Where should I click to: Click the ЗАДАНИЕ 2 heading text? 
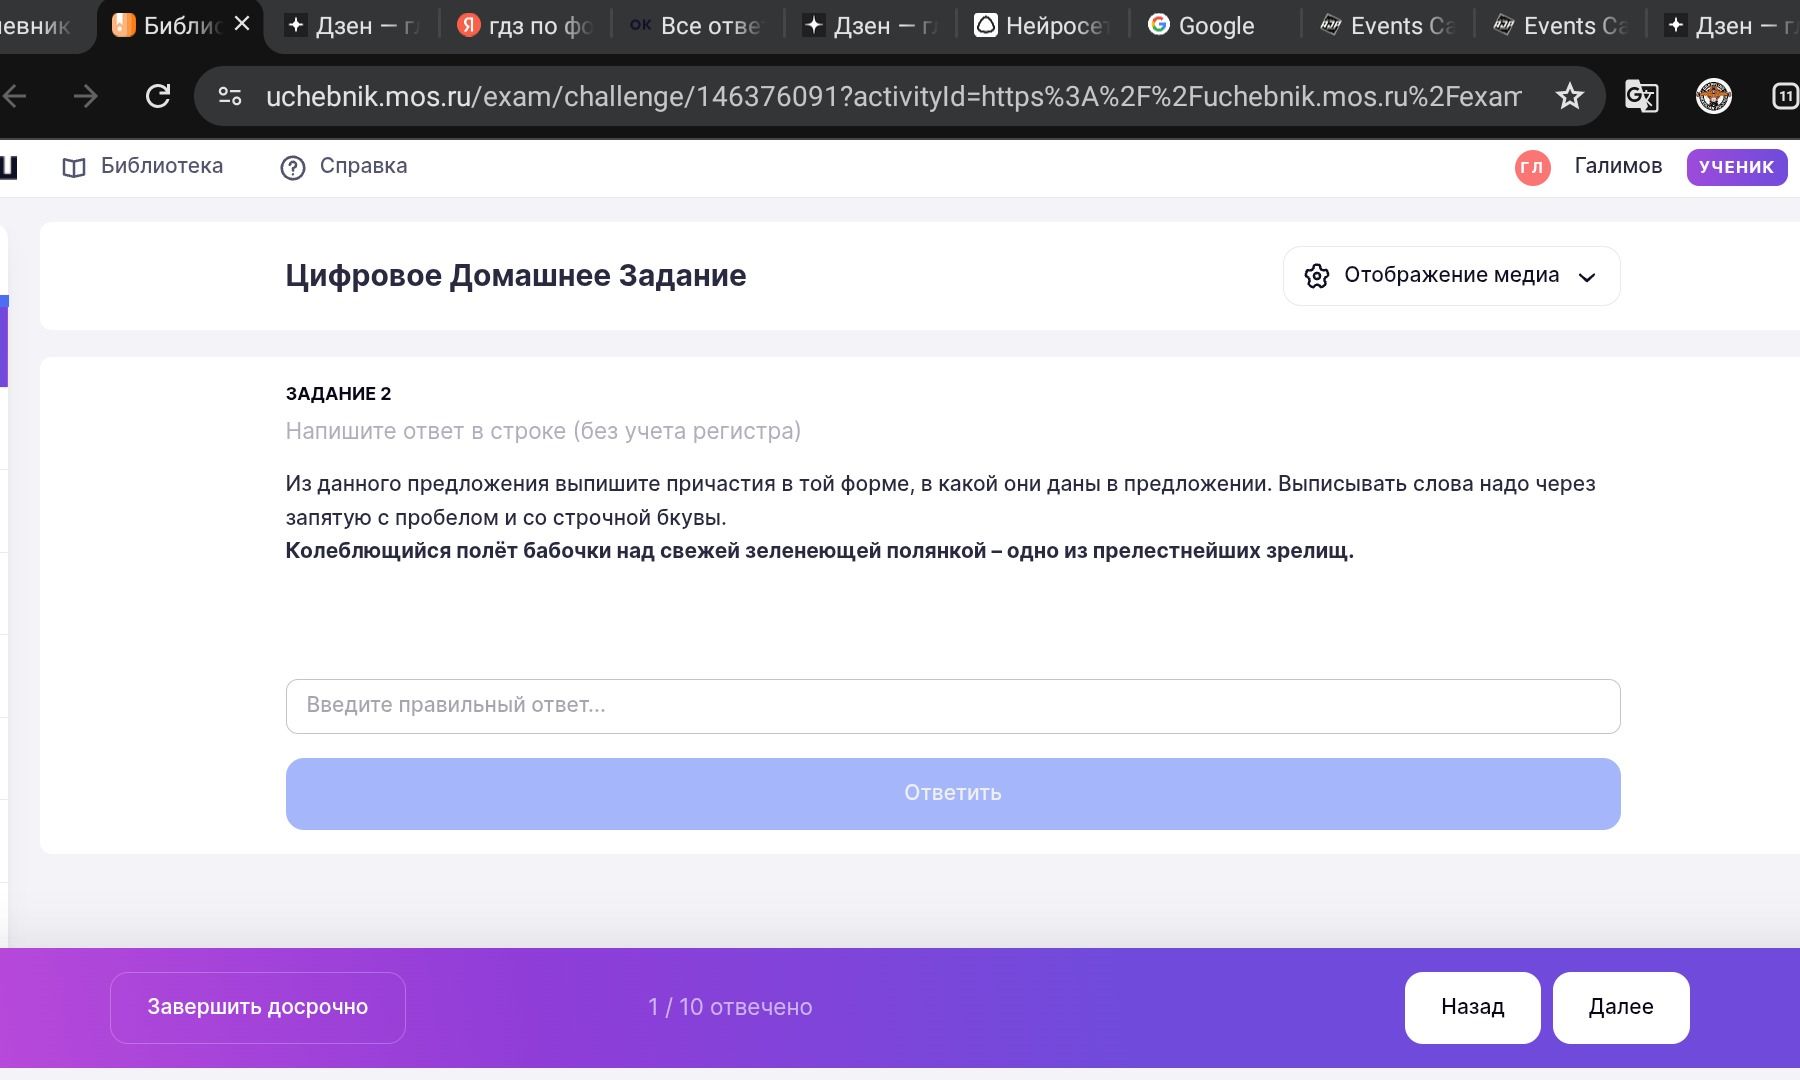tap(338, 393)
